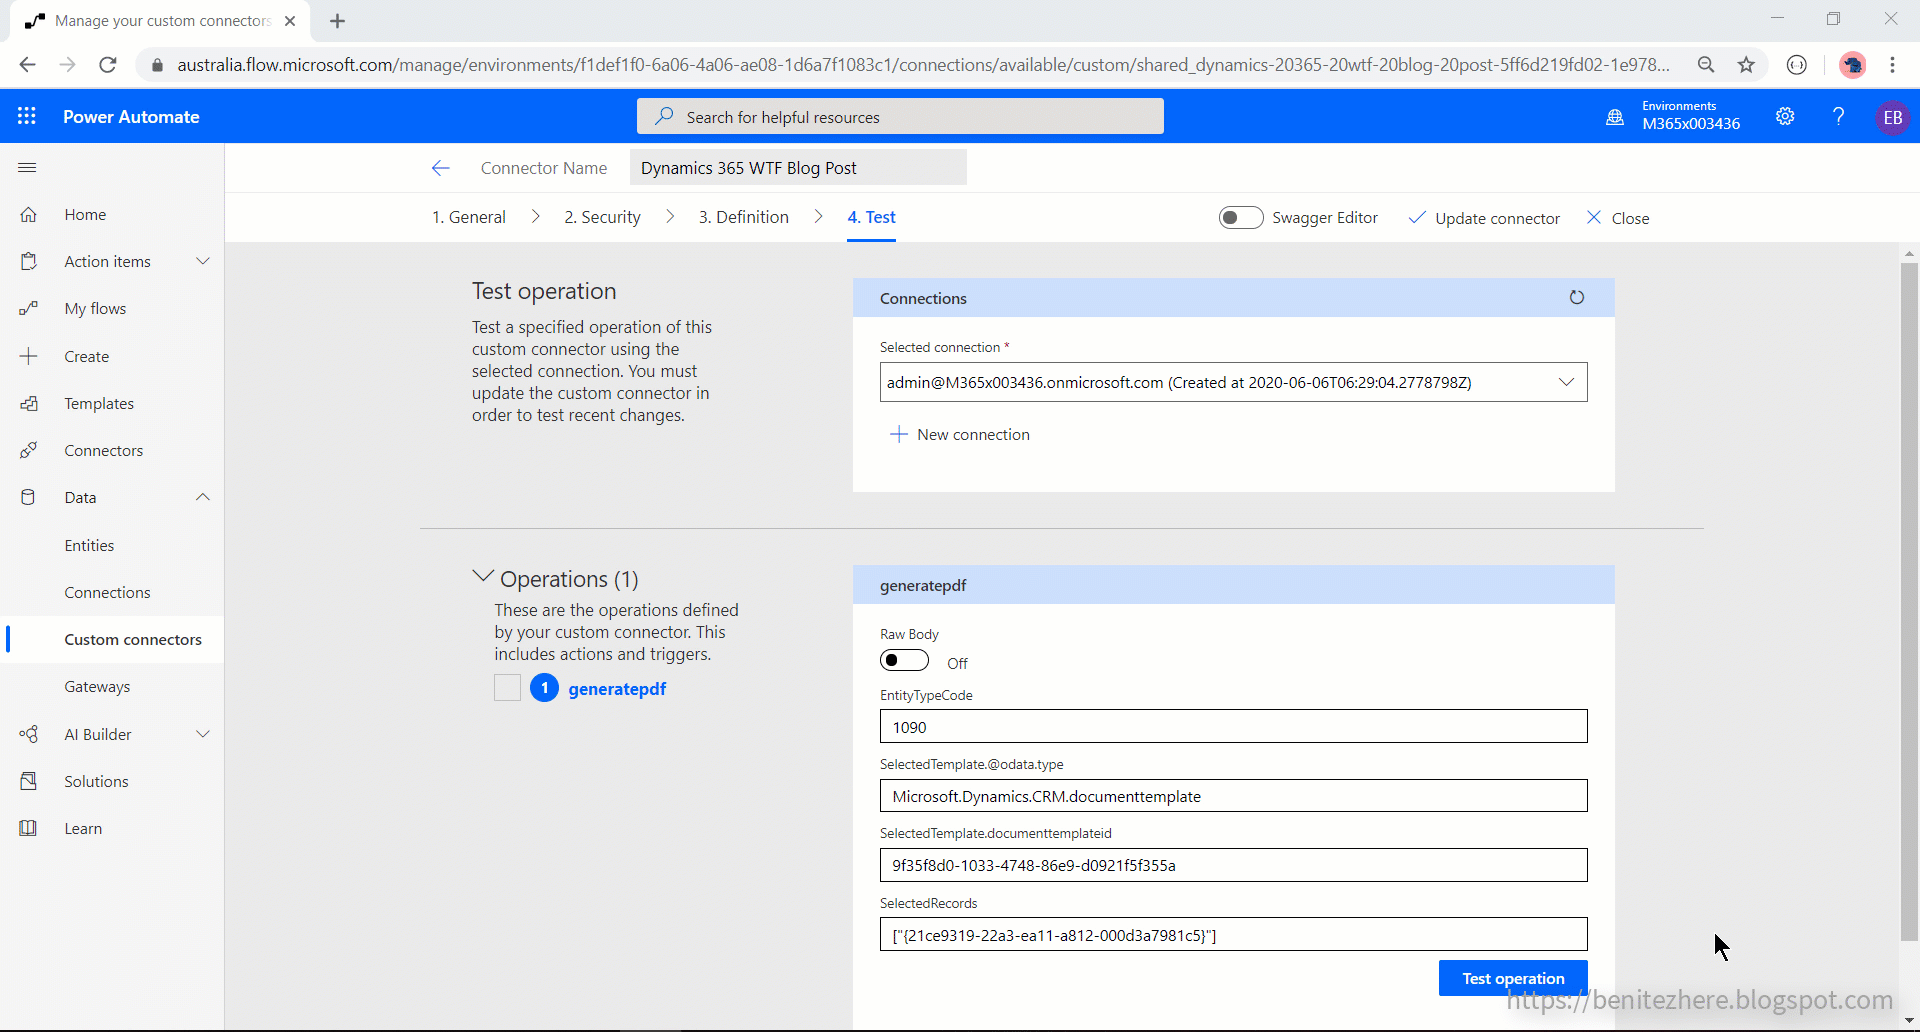The height and width of the screenshot is (1032, 1920).
Task: Open Power Automate settings gear
Action: 1787,117
